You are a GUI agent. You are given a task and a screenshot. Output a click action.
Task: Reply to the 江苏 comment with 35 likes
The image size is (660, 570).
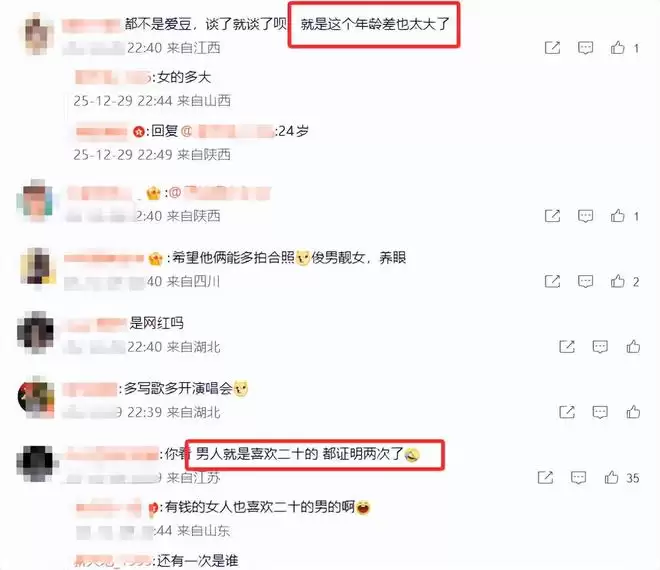578,477
